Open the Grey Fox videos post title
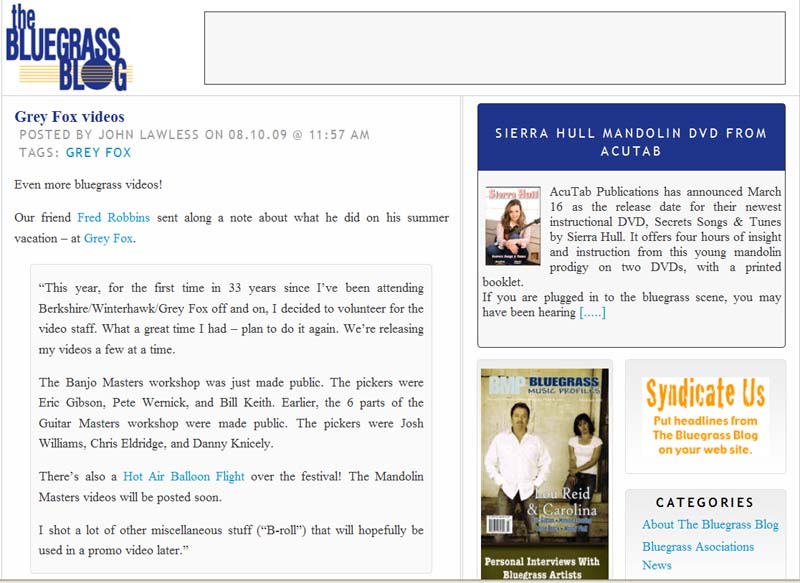This screenshot has width=800, height=583. [69, 117]
